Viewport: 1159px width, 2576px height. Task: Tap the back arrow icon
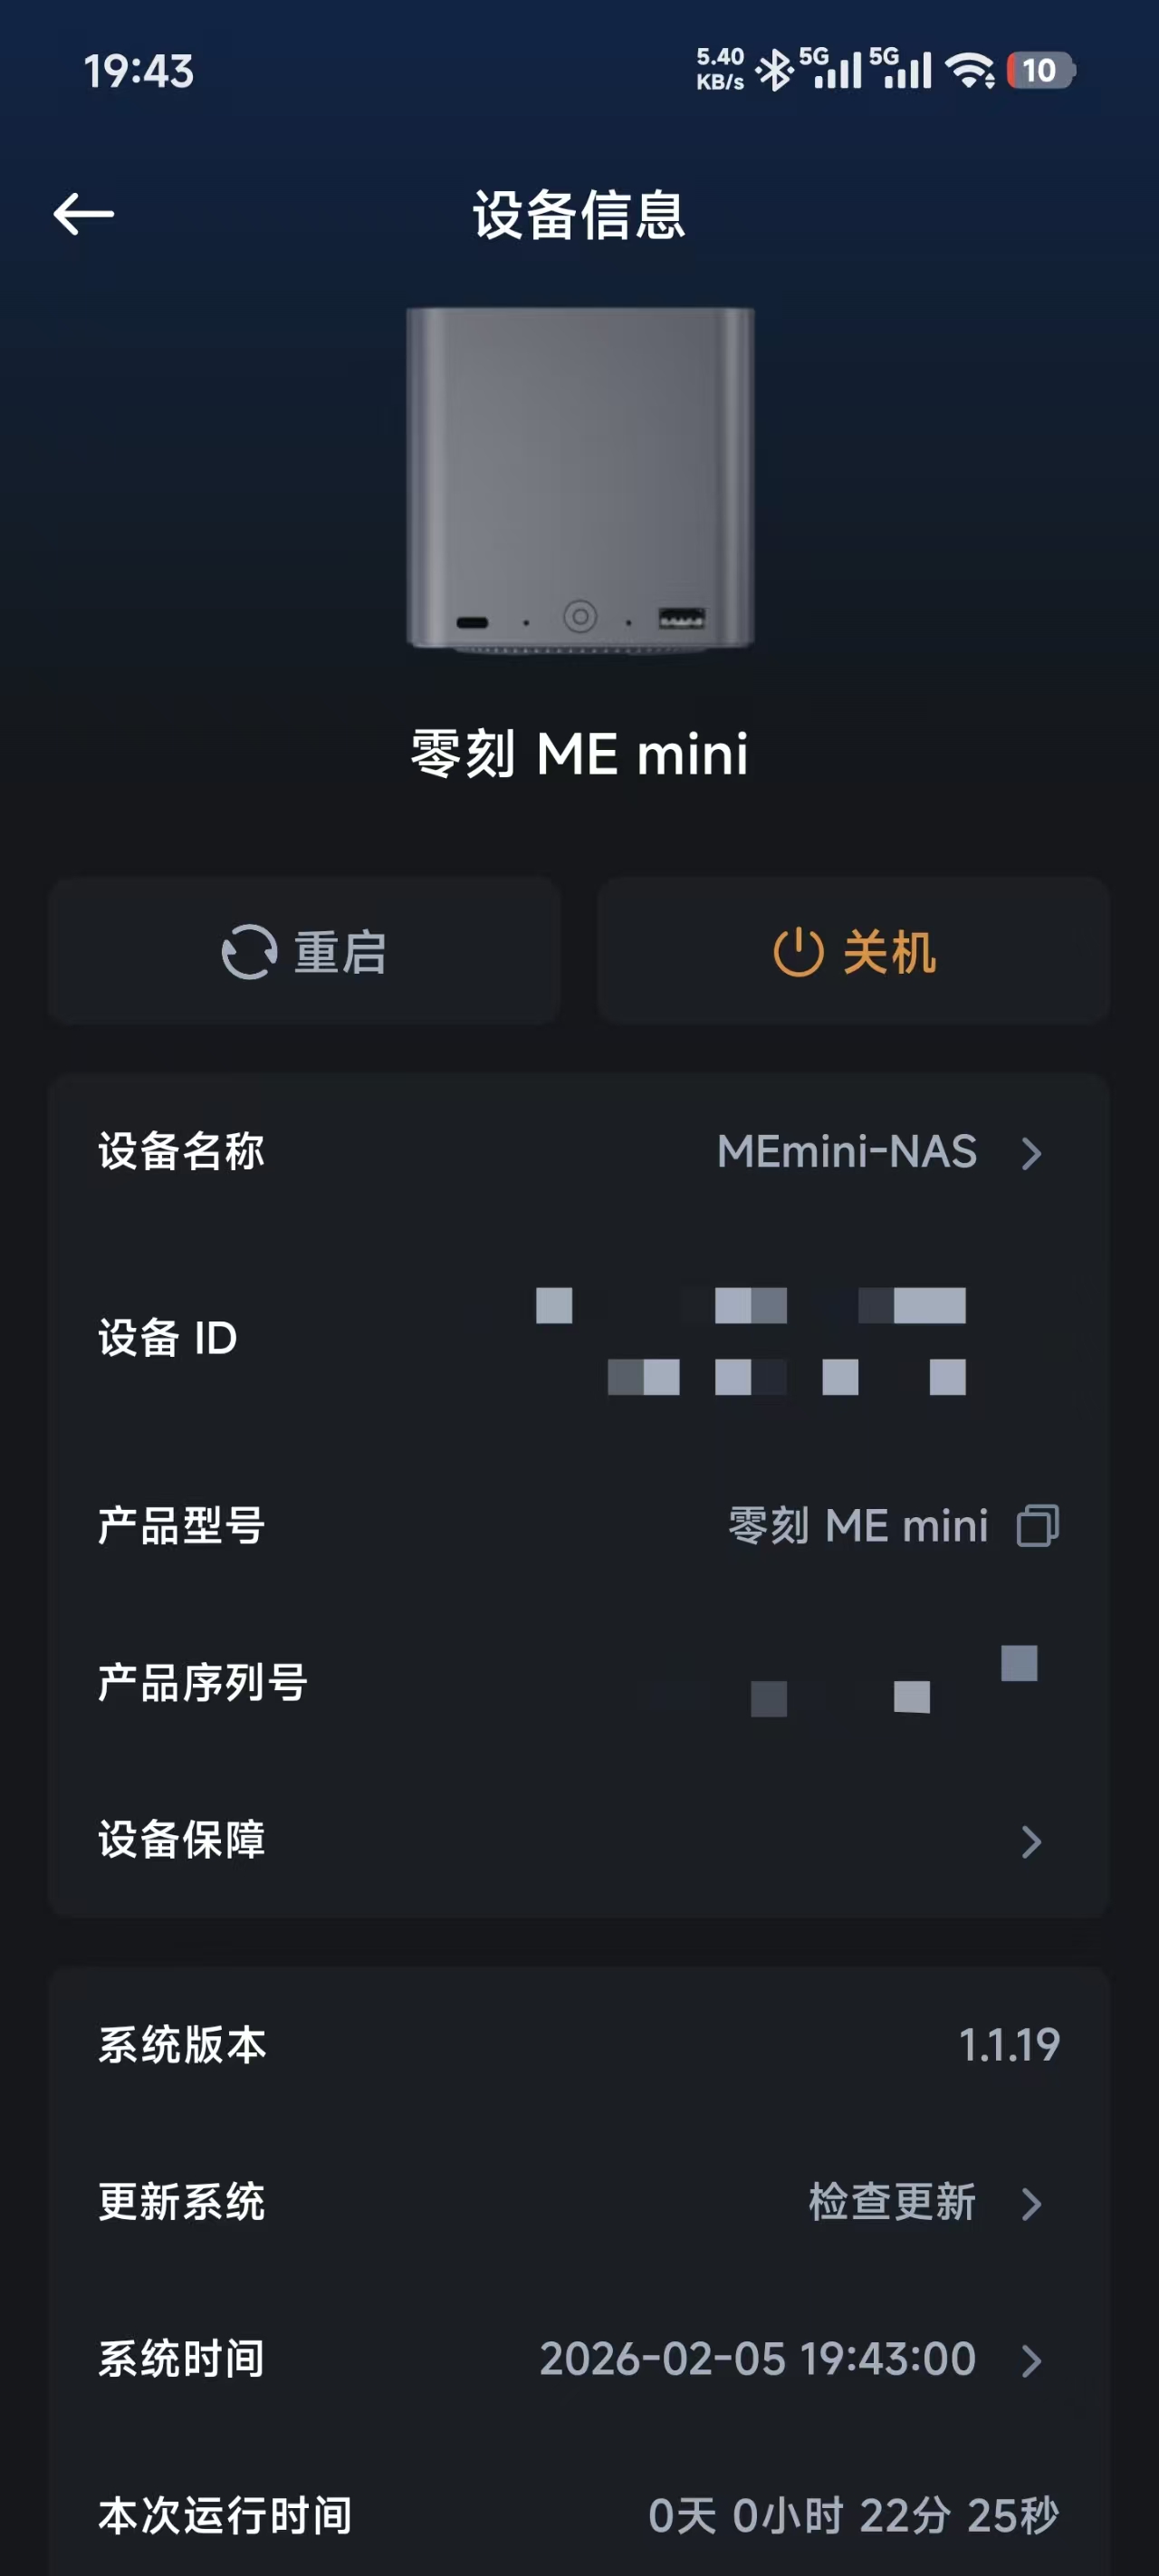coord(83,214)
